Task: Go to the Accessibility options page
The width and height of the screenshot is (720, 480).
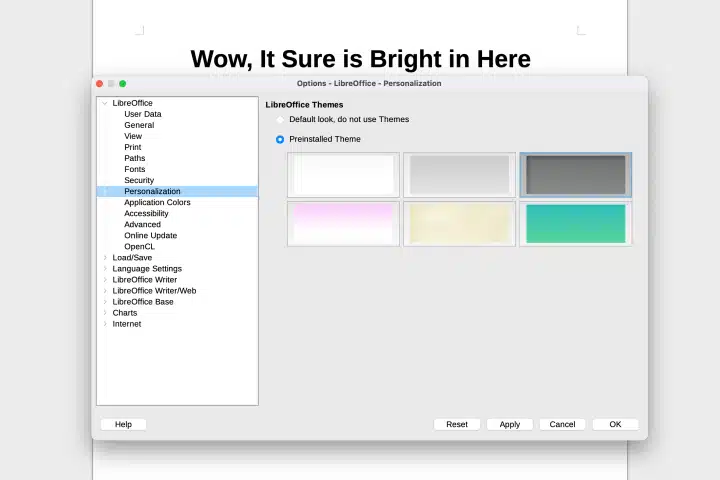Action: click(146, 214)
